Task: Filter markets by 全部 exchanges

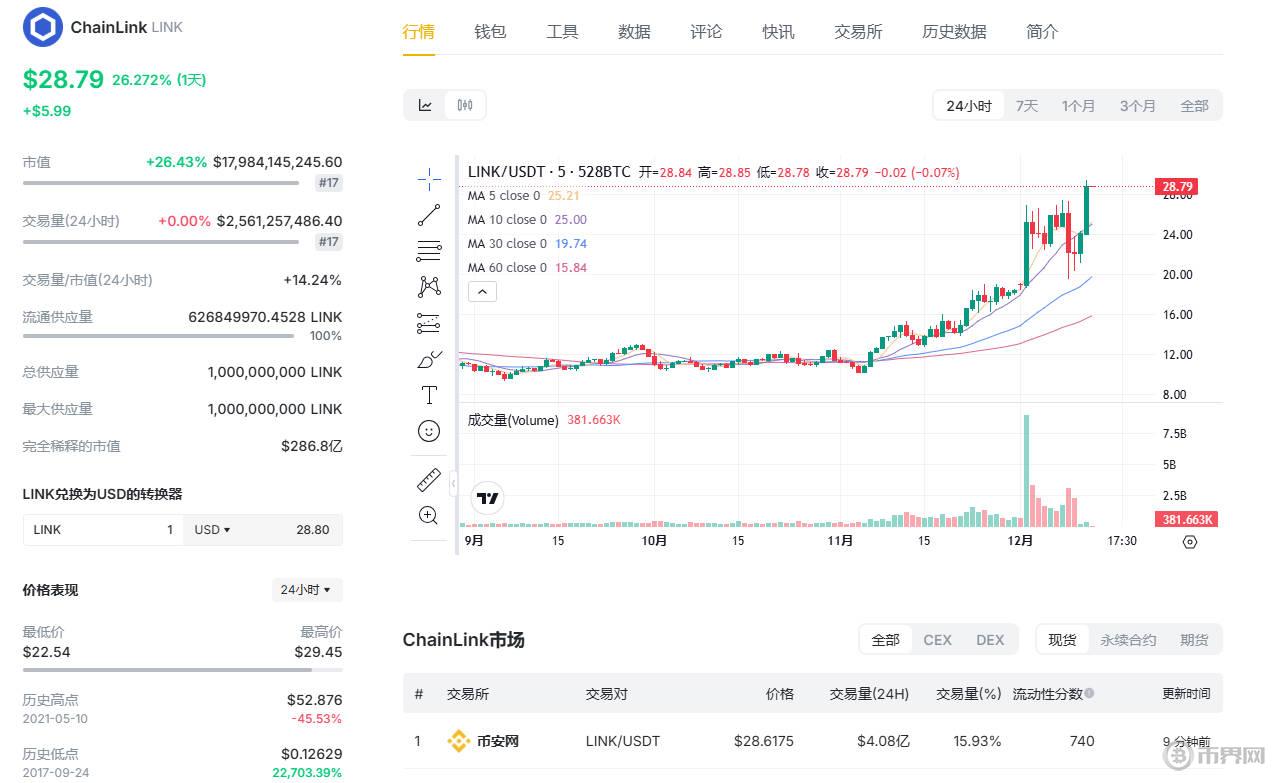Action: pos(886,640)
